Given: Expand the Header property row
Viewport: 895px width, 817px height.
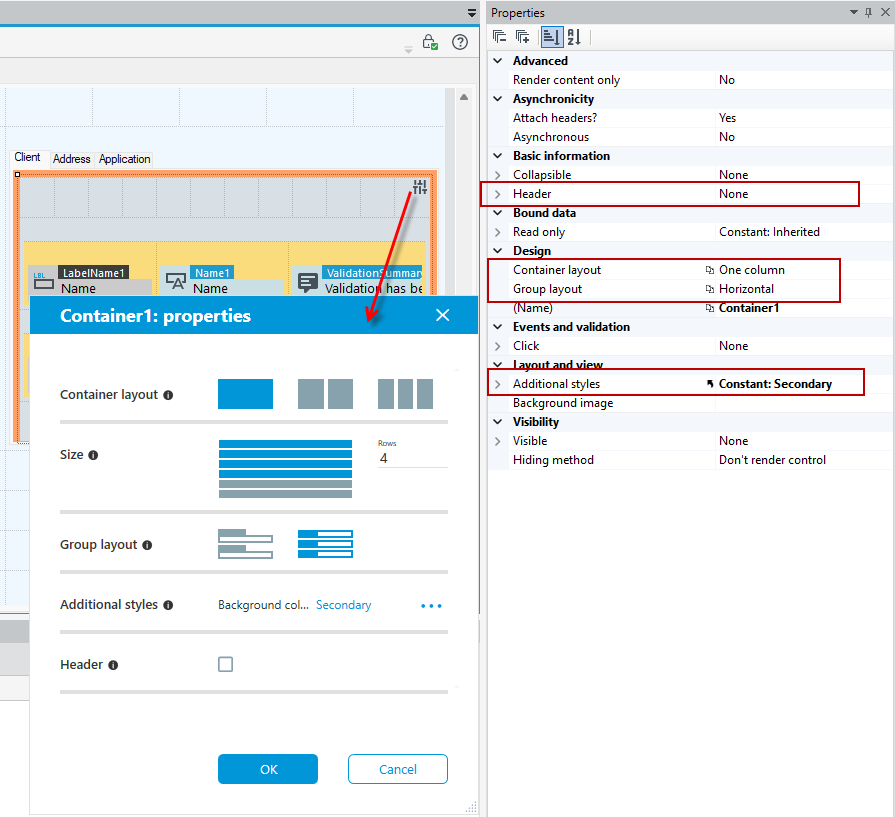Looking at the screenshot, I should click(498, 194).
